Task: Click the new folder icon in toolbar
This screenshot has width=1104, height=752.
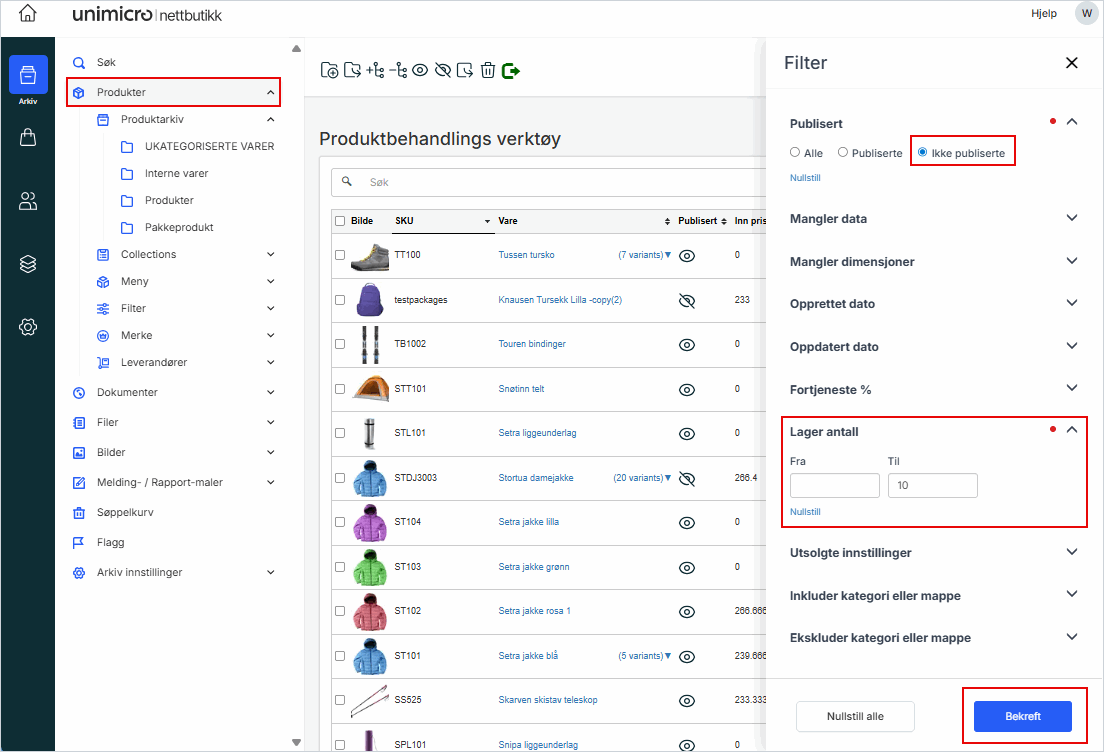Action: (329, 70)
